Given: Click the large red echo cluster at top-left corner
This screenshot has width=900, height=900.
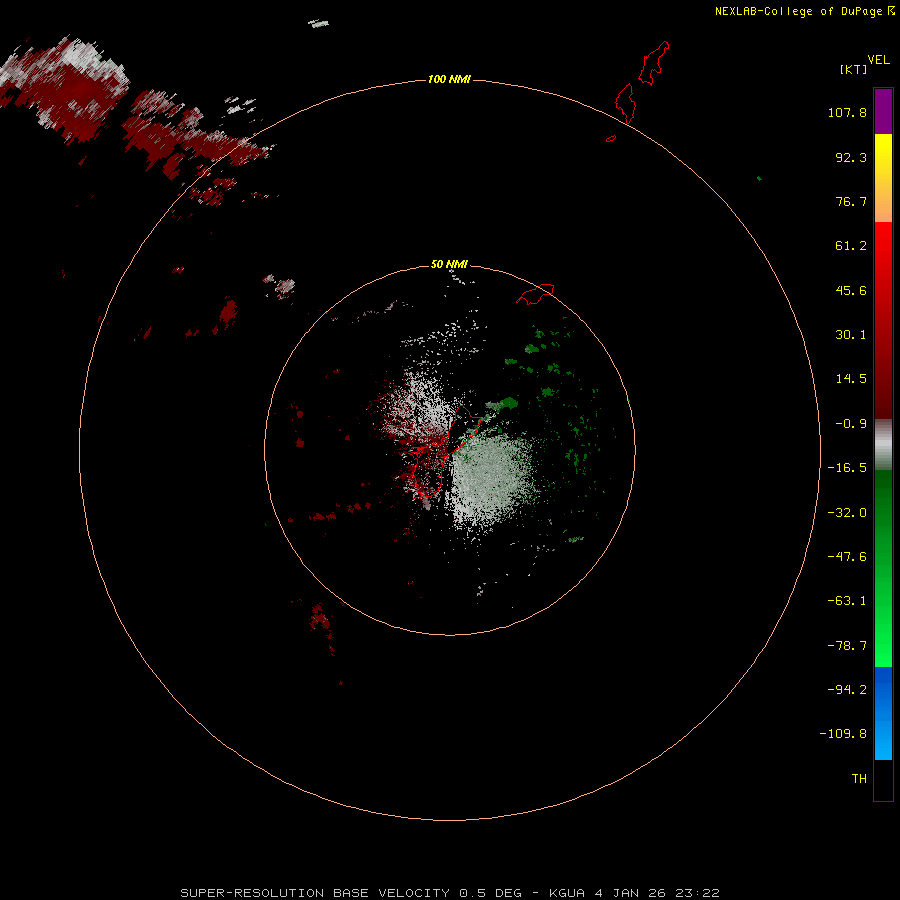Looking at the screenshot, I should click(x=66, y=89).
